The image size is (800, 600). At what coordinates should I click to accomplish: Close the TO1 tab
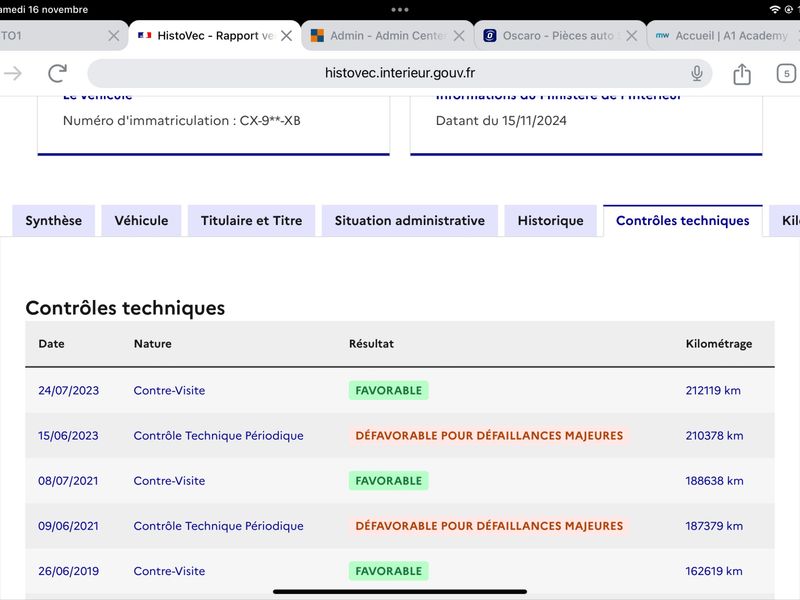(114, 36)
